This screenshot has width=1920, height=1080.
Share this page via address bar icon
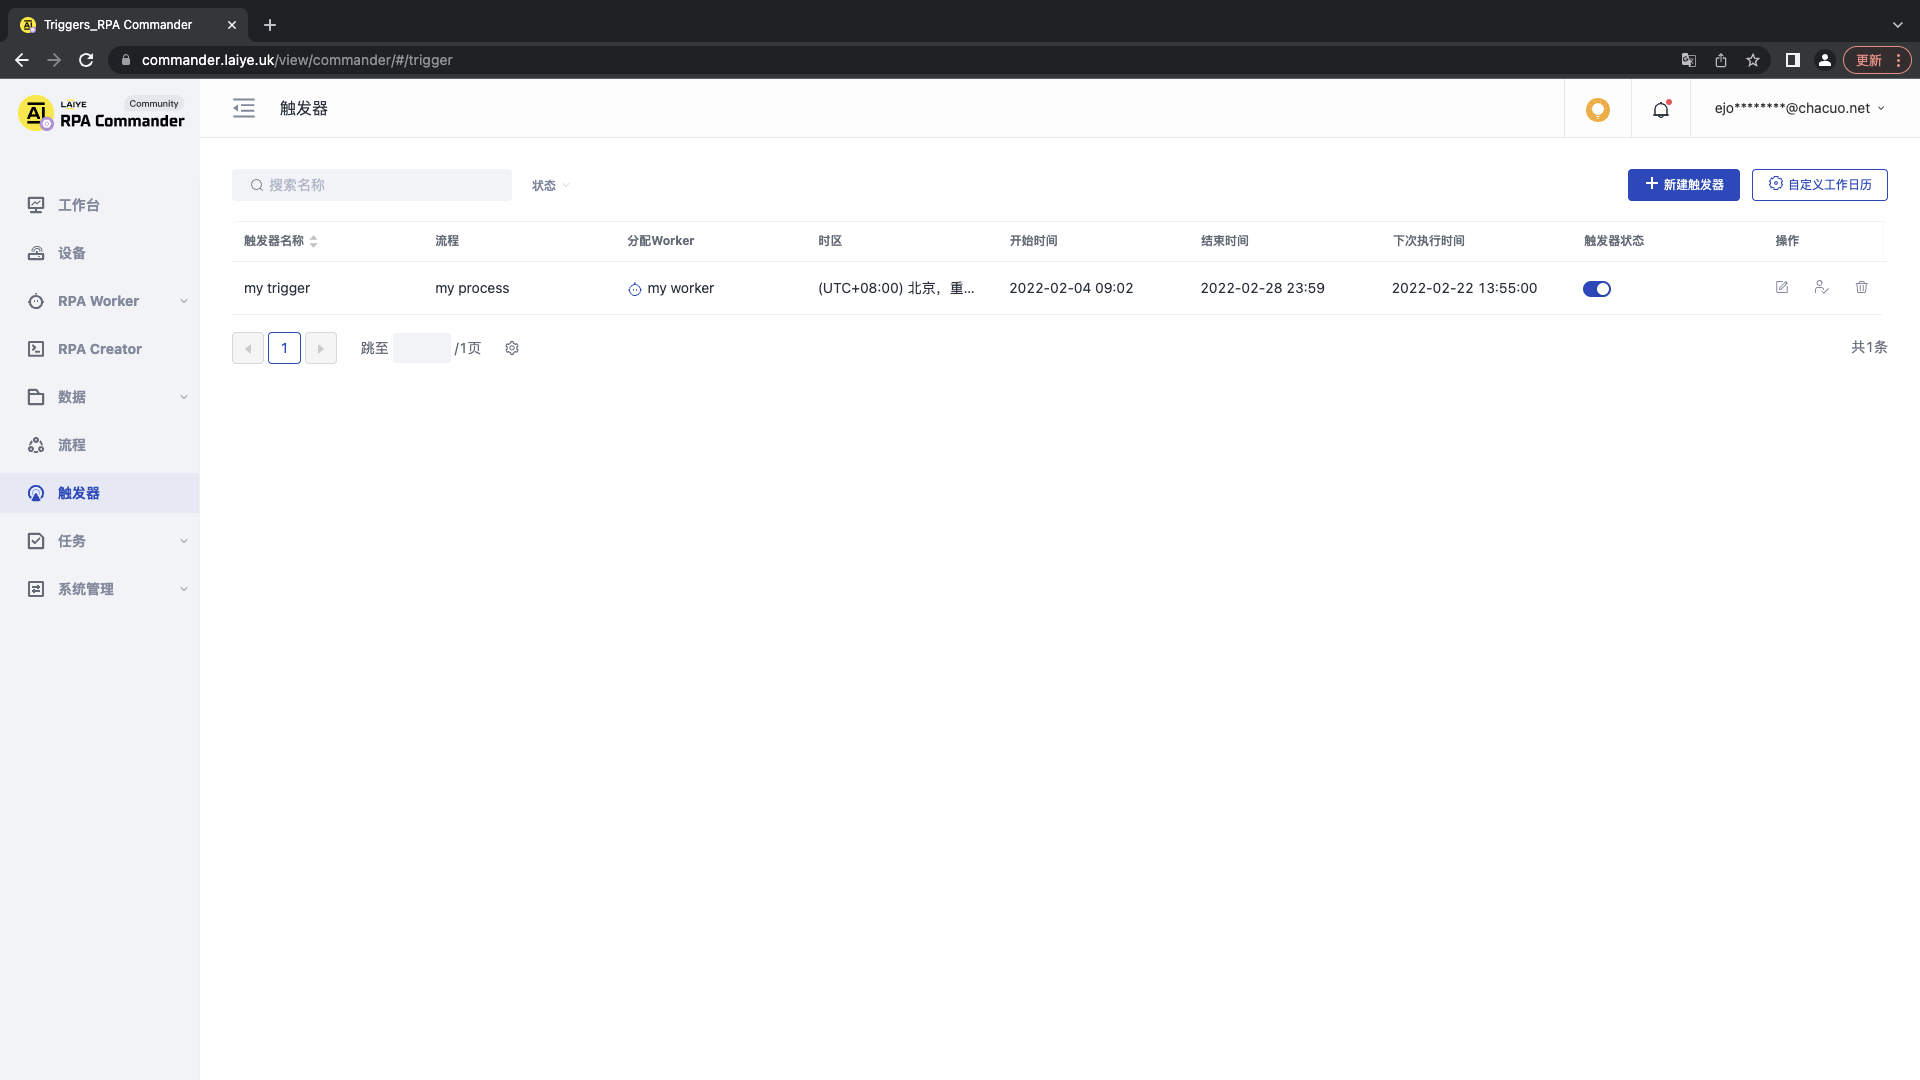pos(1721,60)
